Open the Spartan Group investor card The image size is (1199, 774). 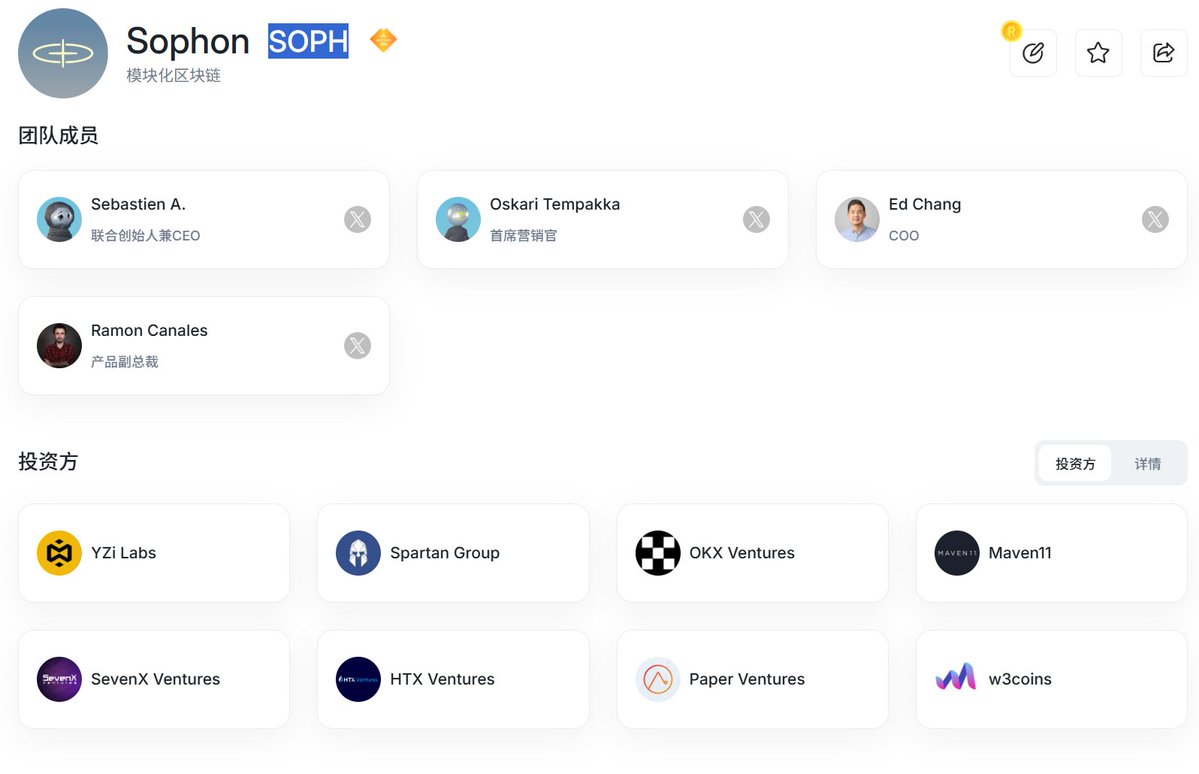coord(453,553)
